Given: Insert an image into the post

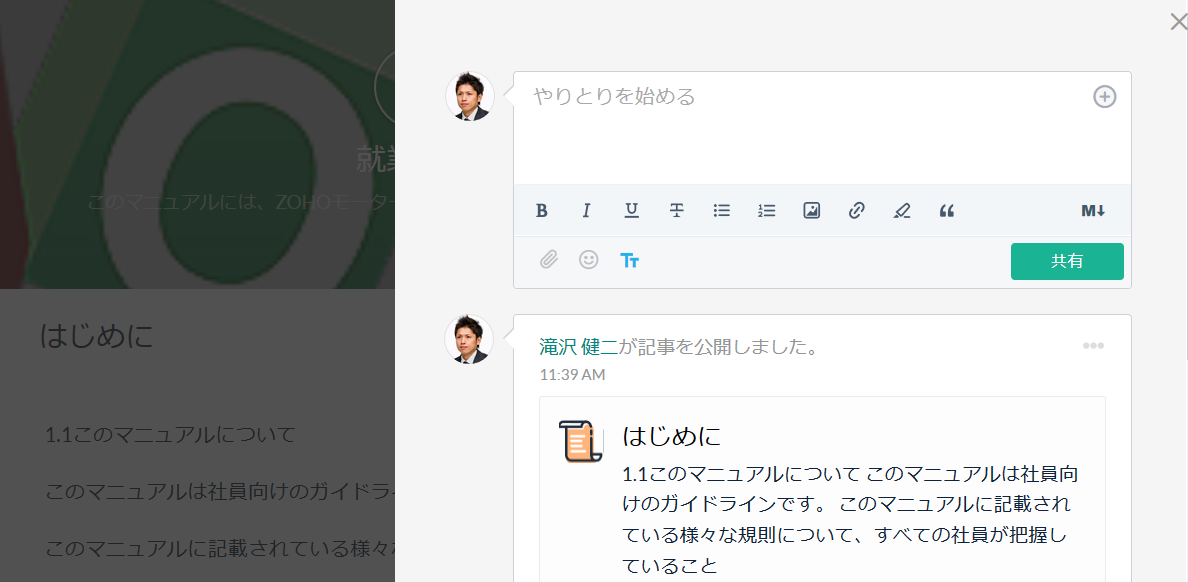Looking at the screenshot, I should [812, 211].
